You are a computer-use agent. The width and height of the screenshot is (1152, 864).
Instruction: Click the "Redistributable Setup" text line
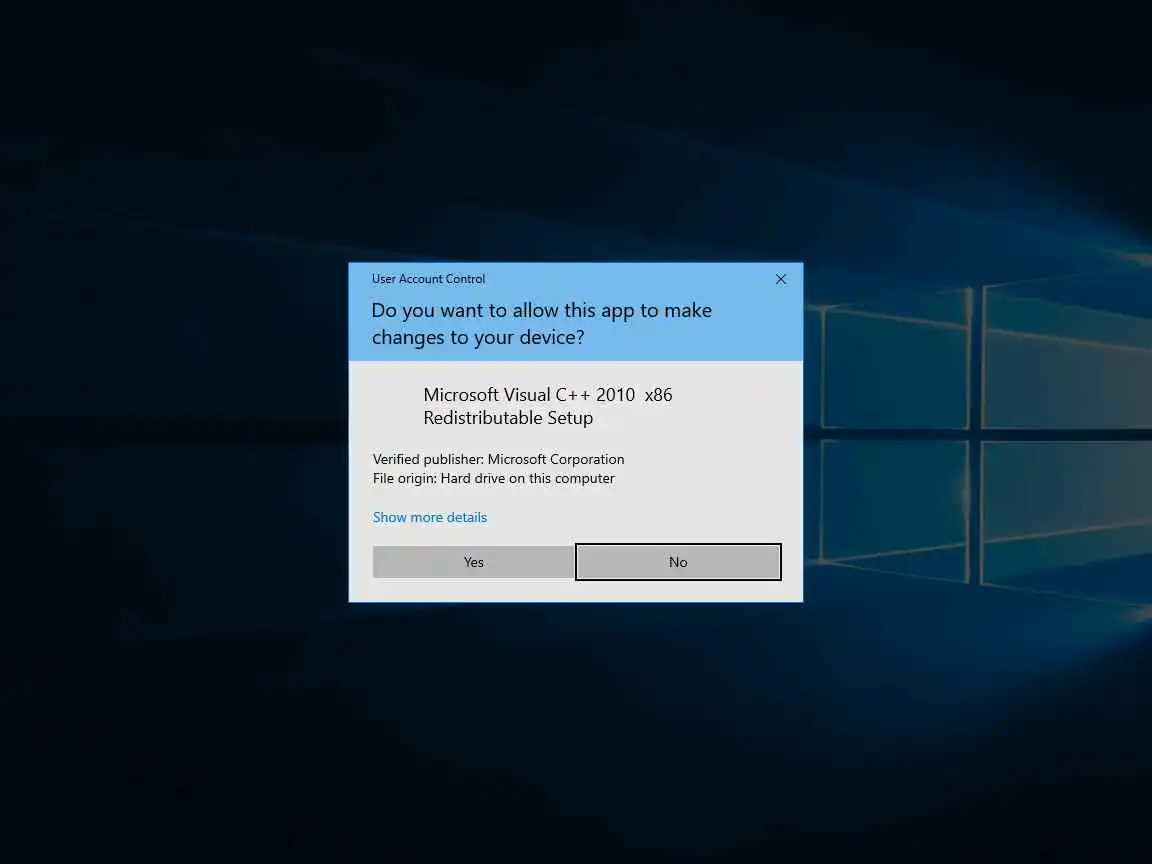tap(508, 418)
